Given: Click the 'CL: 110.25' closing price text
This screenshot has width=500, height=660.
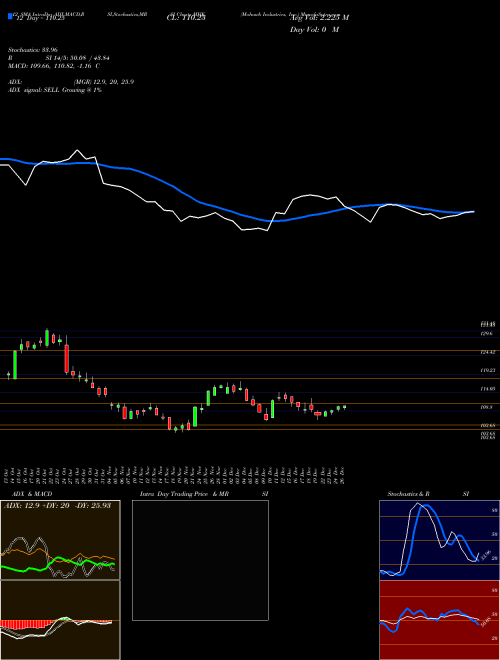Looking at the screenshot, I should click(x=186, y=18).
